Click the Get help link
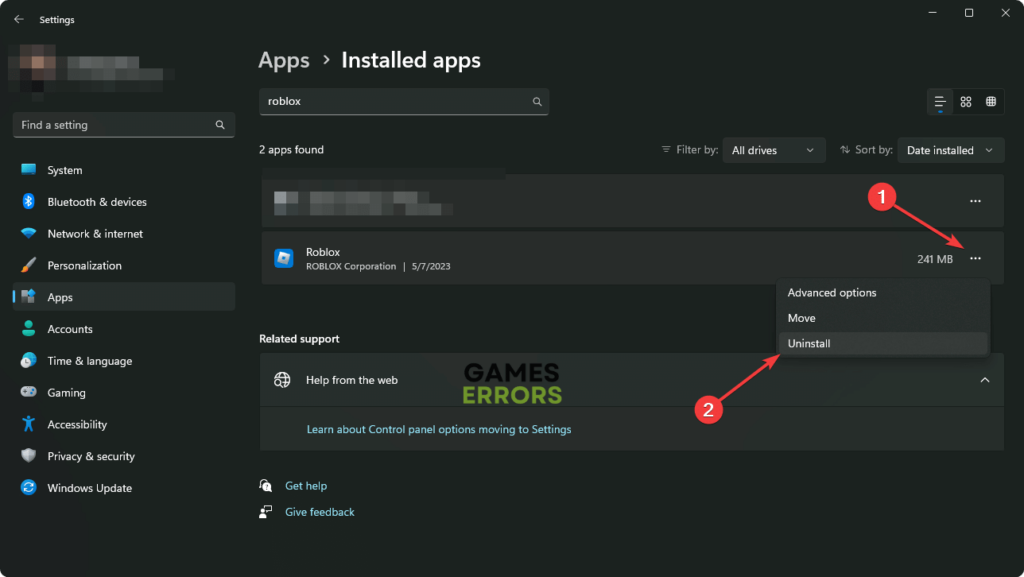1024x577 pixels. (306, 486)
